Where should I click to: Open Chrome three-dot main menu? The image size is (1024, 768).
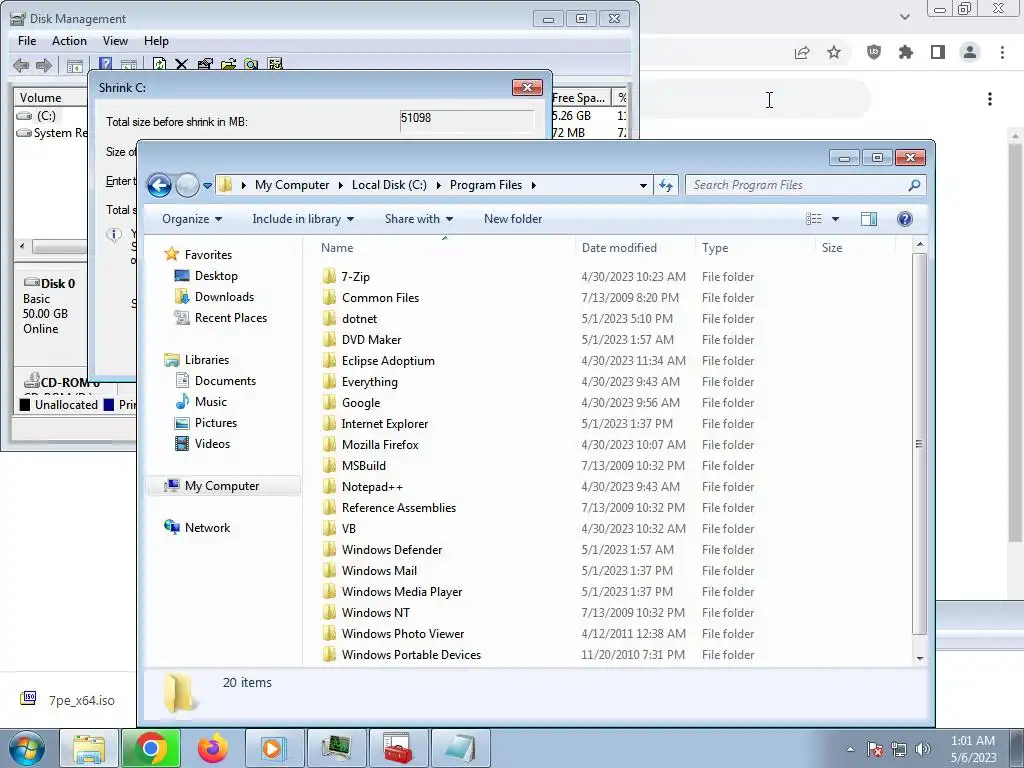click(1002, 52)
